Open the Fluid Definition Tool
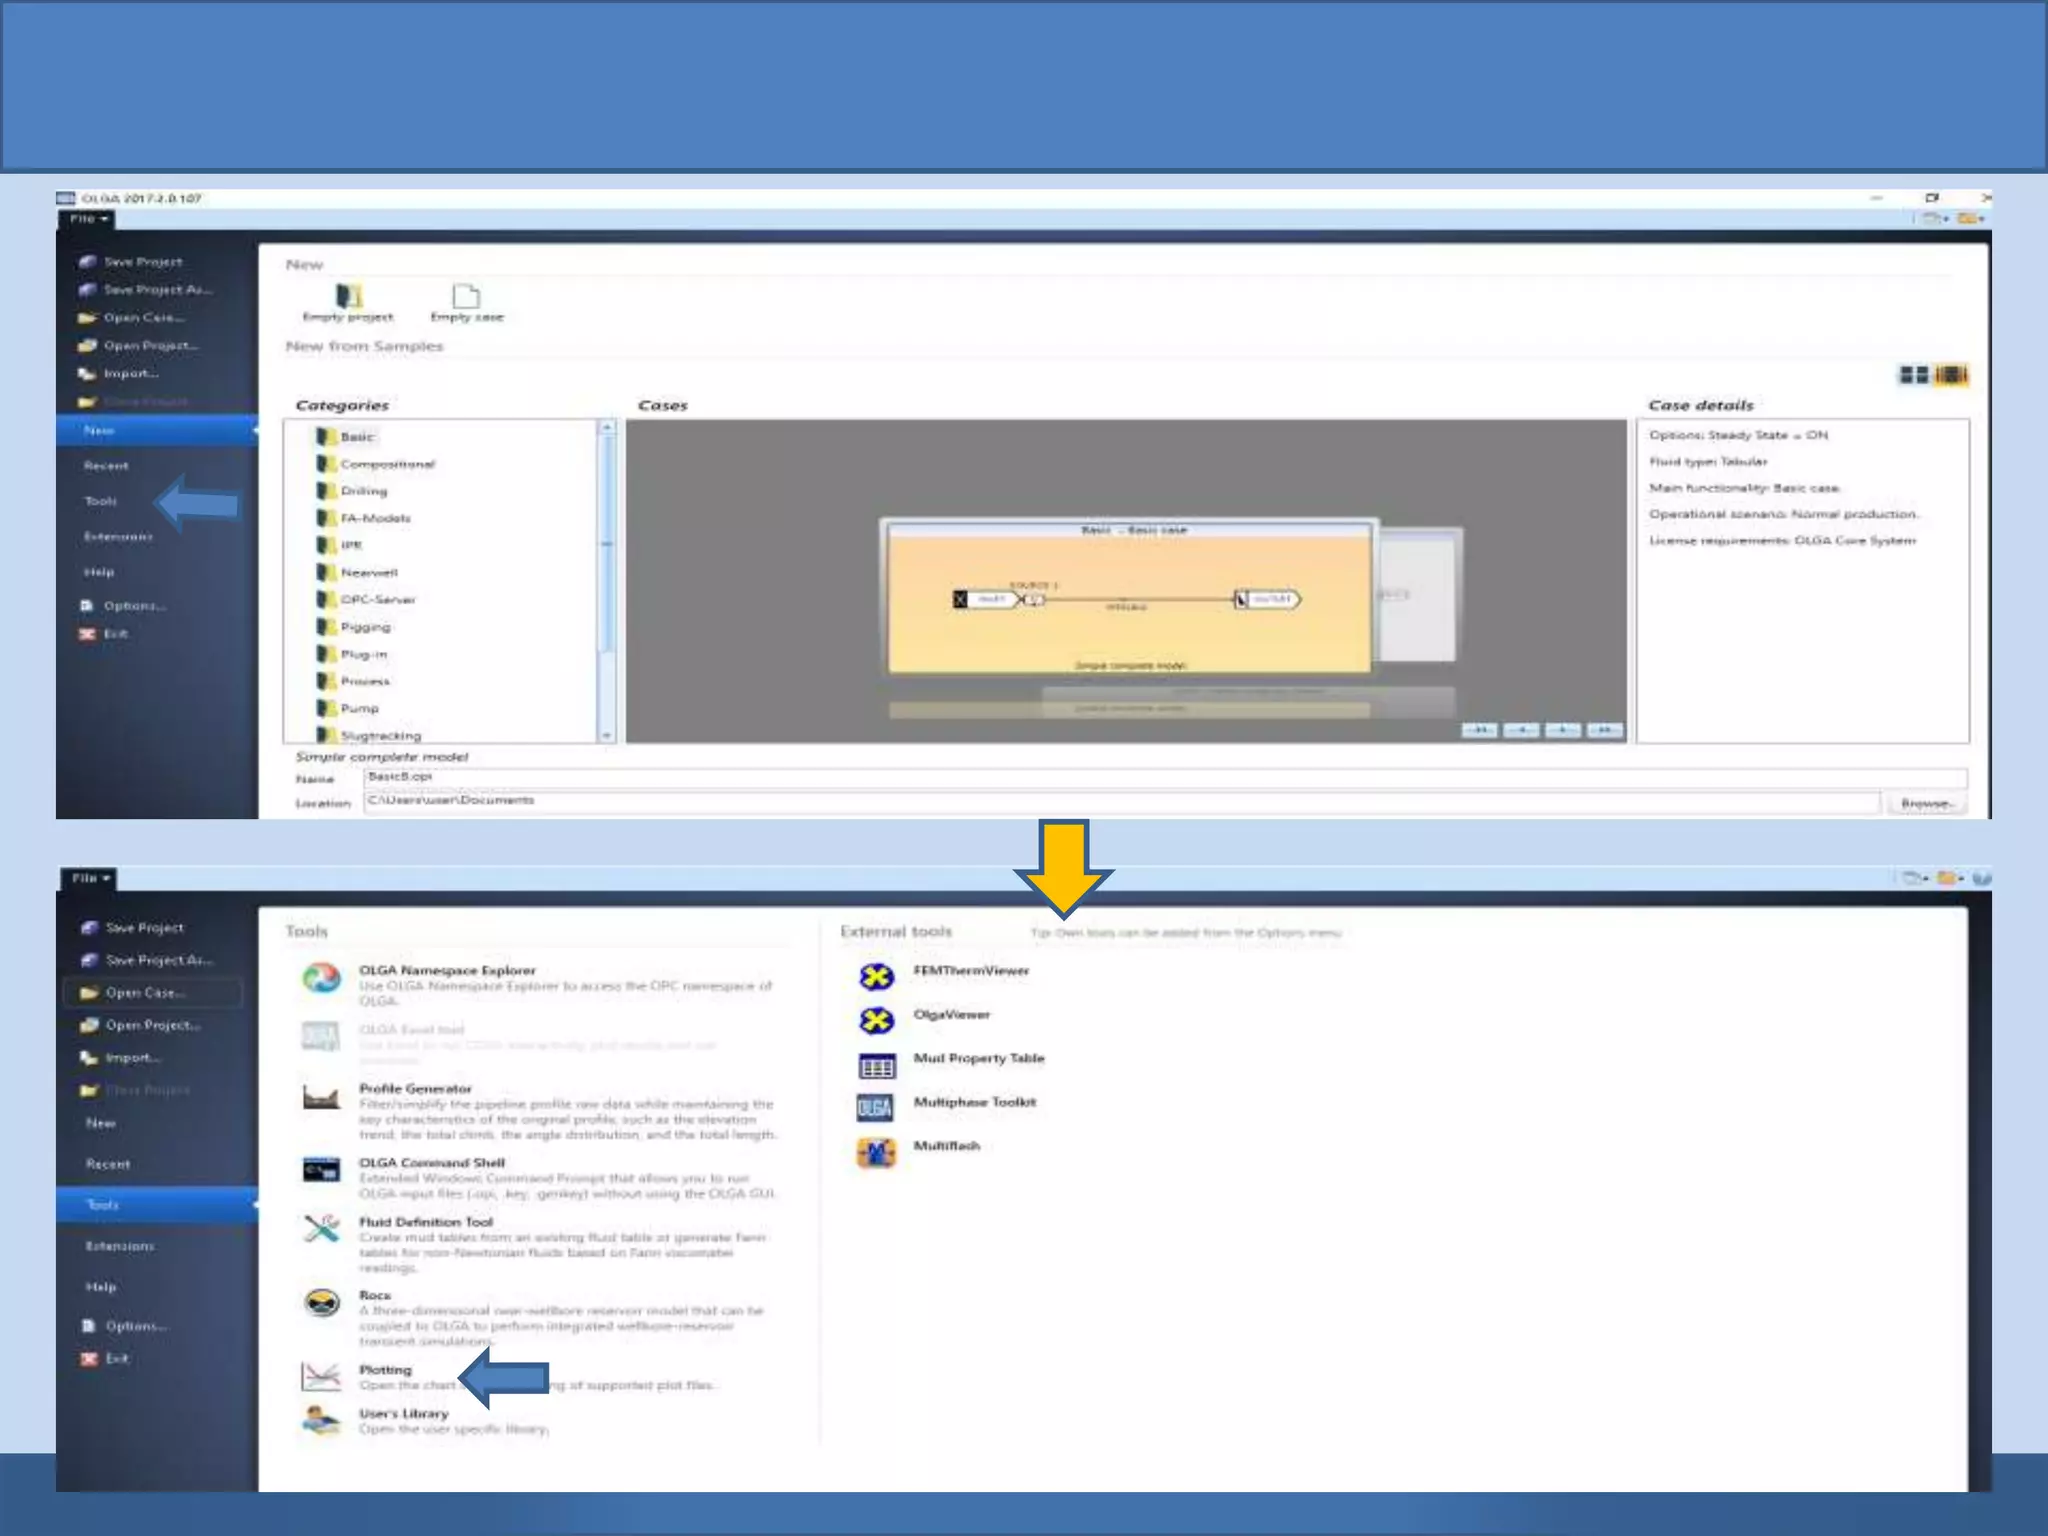2048x1536 pixels. coord(425,1221)
